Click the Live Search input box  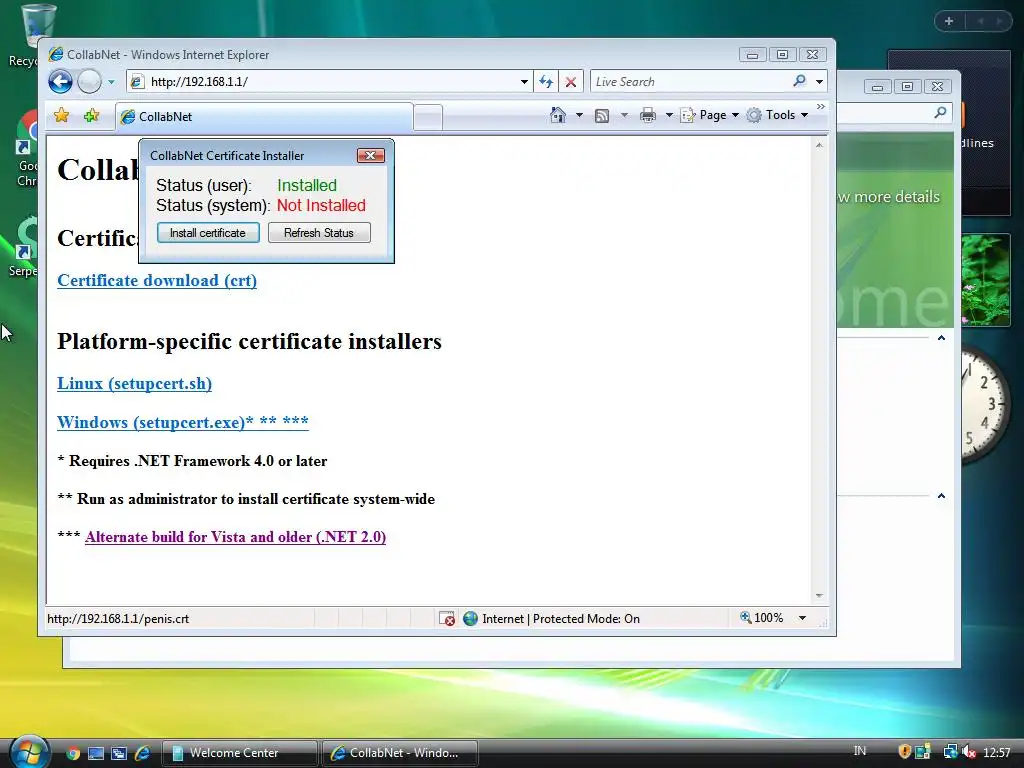(689, 82)
